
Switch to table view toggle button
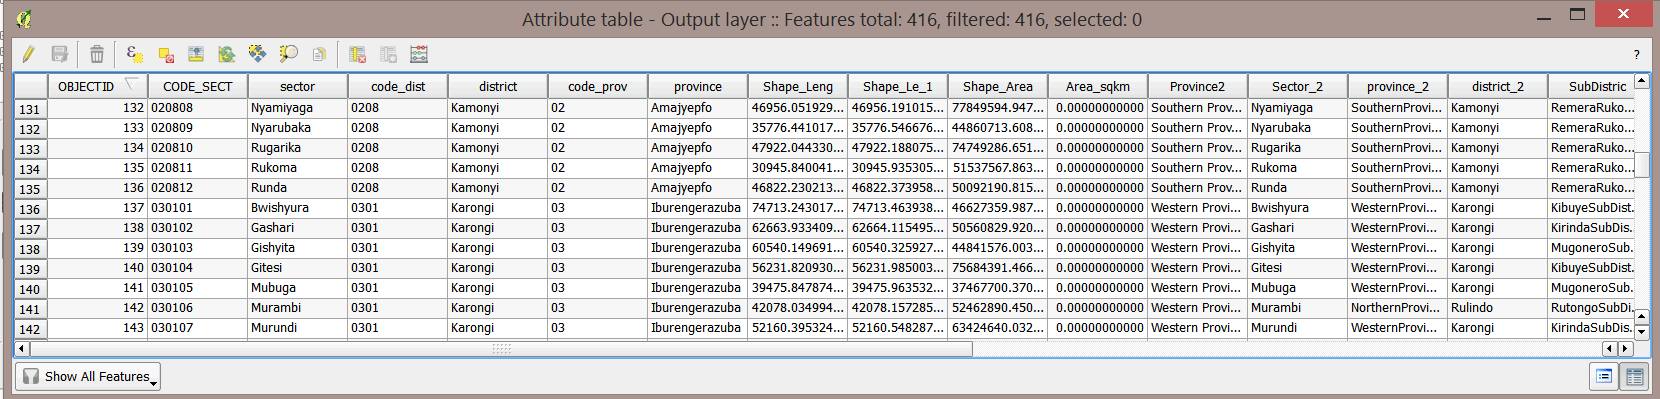1635,376
